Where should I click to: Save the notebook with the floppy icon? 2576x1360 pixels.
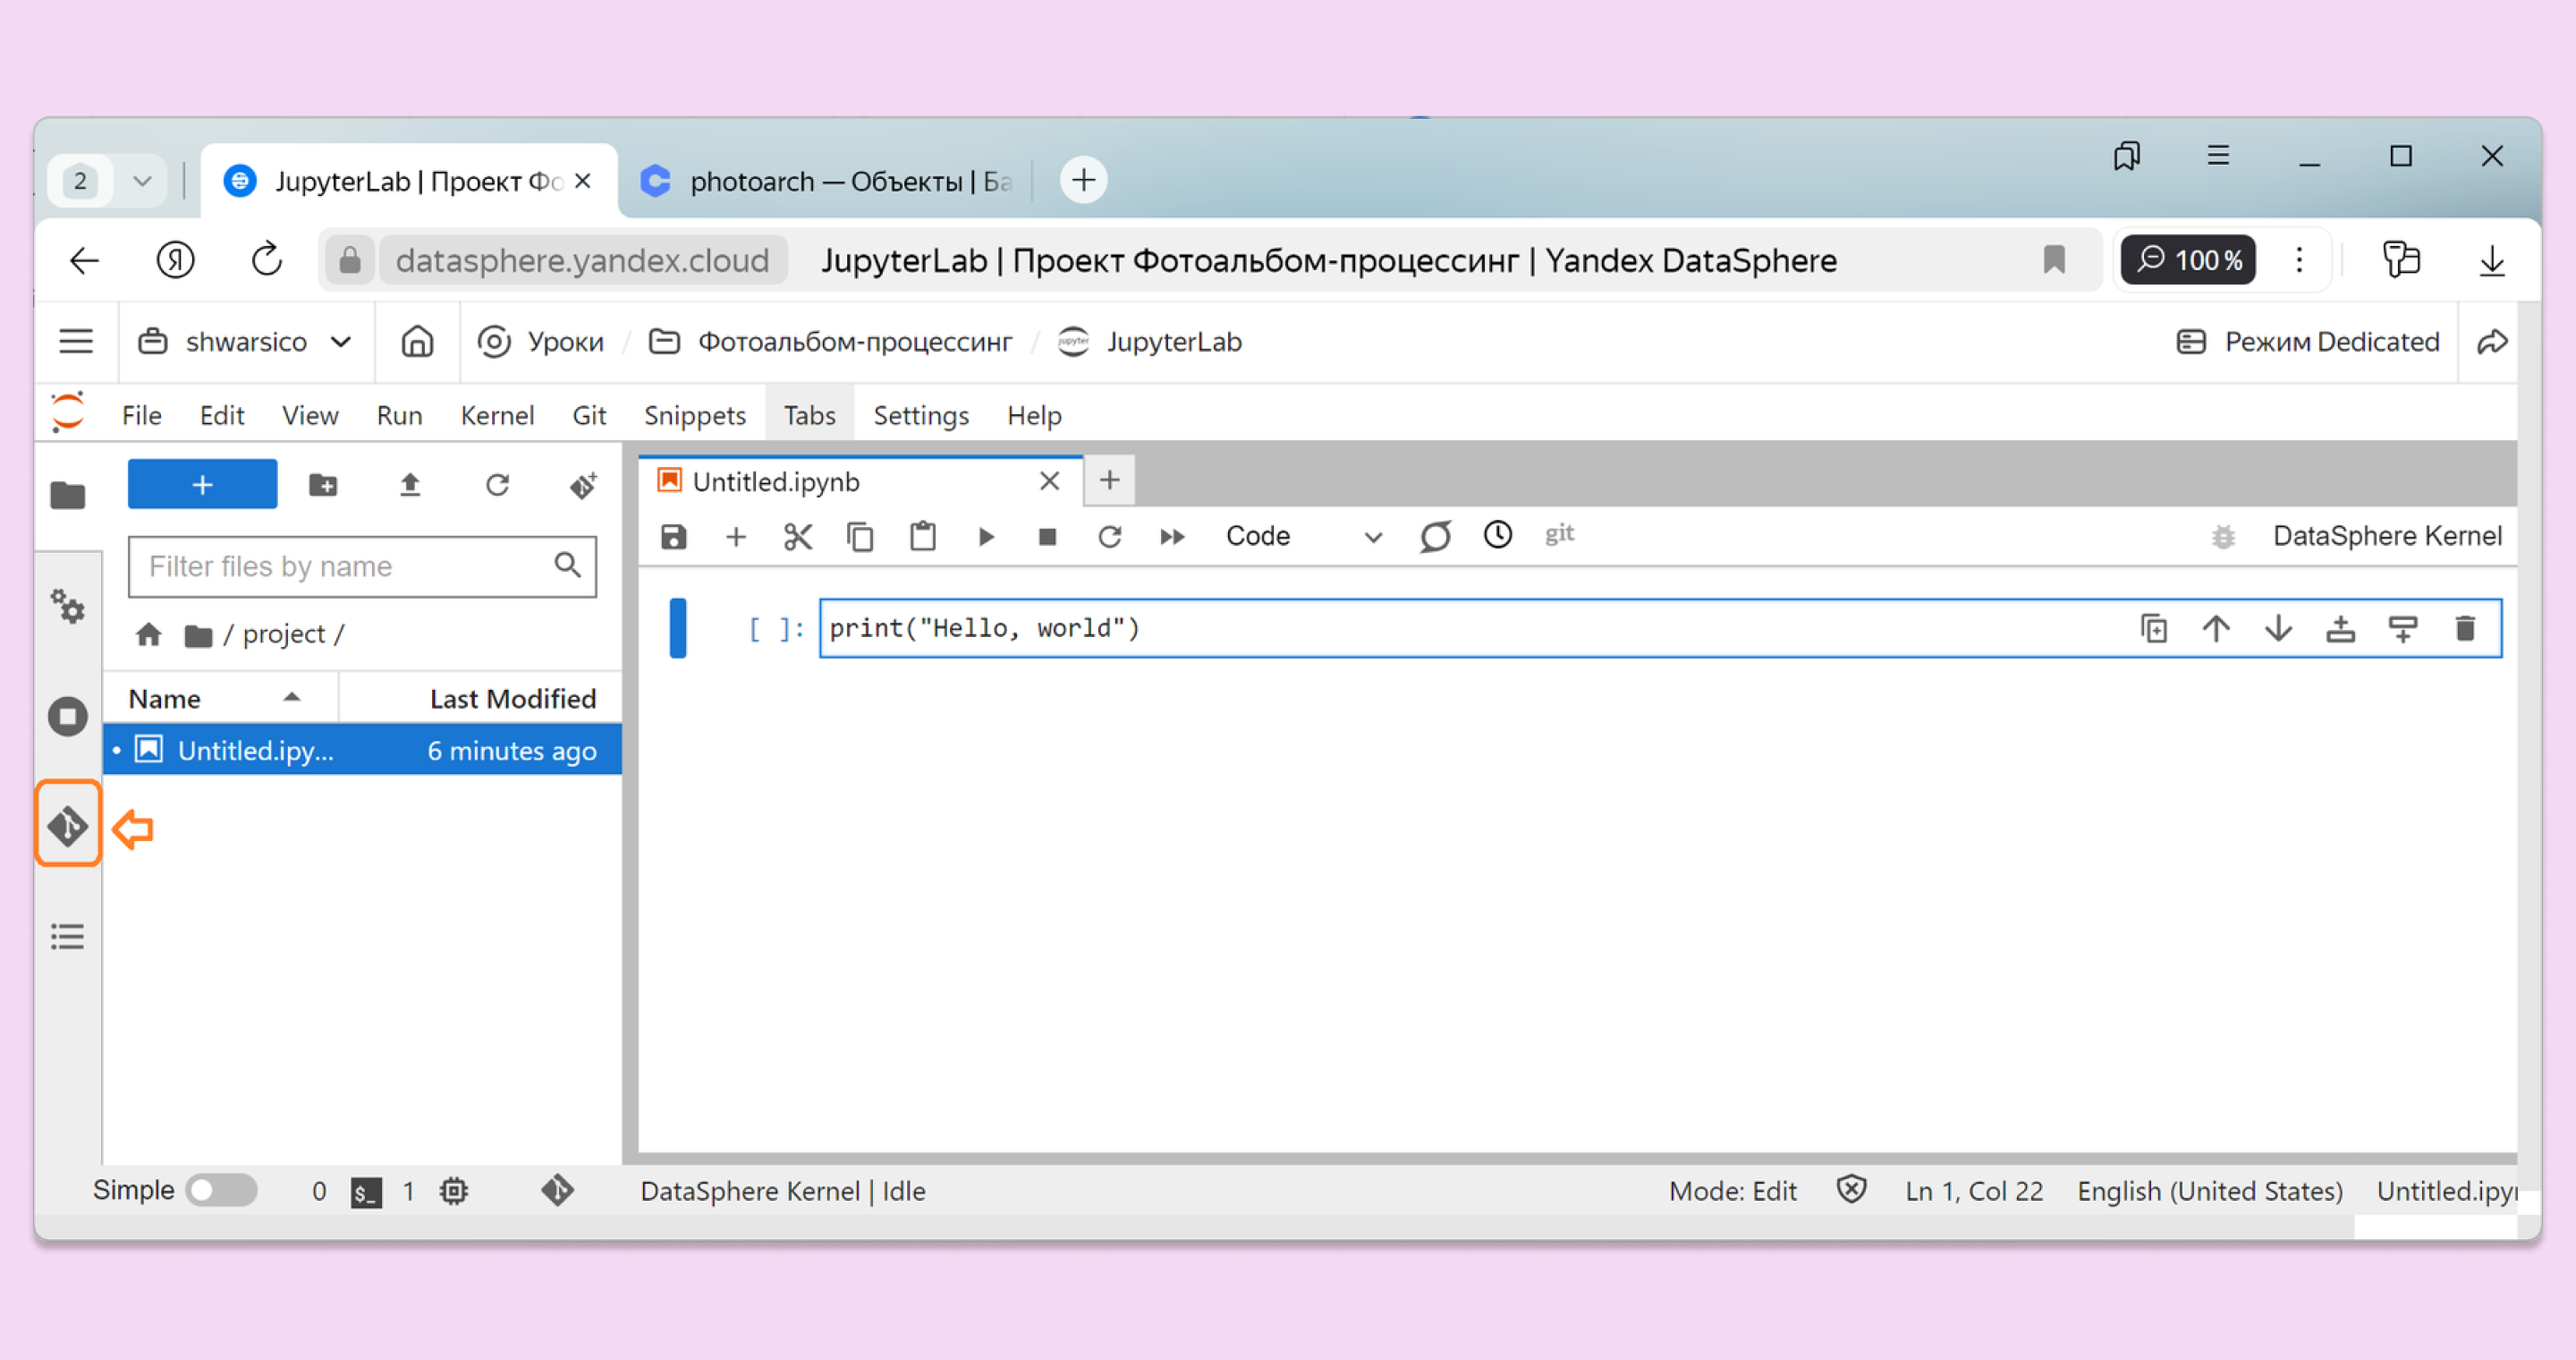click(674, 537)
